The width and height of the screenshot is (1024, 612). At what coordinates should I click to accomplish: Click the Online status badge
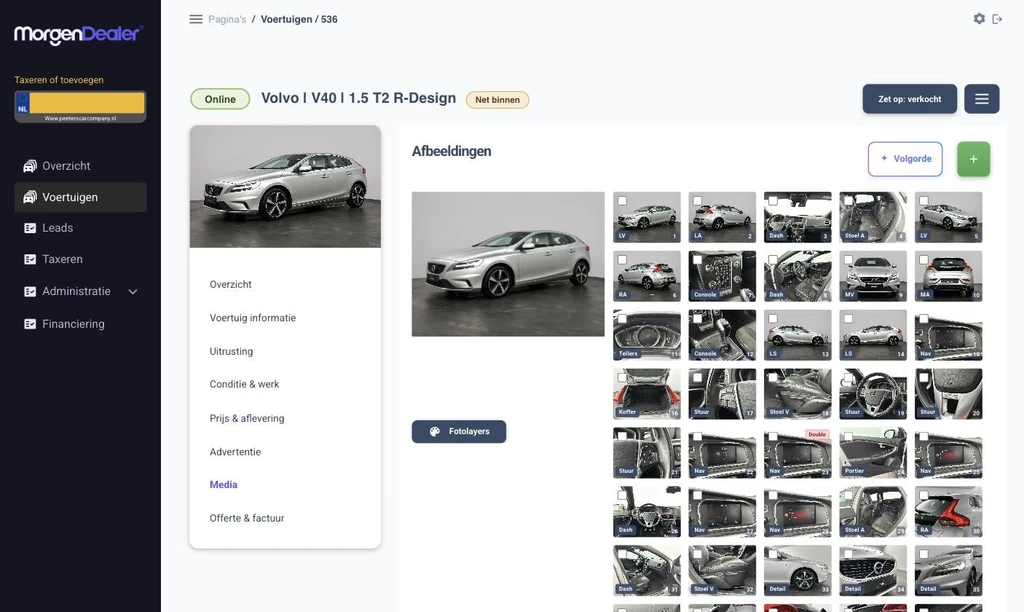click(x=220, y=99)
